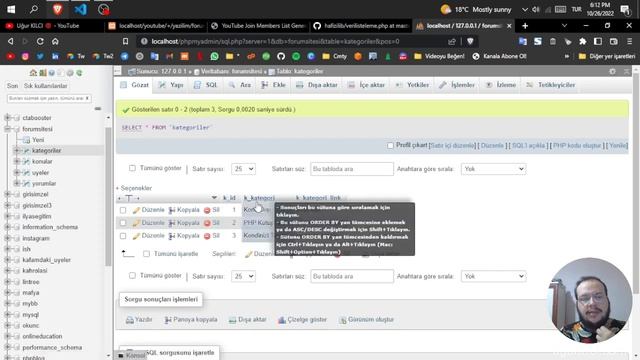Expand mysql database tree node
The width and height of the screenshot is (640, 360).
[7, 315]
